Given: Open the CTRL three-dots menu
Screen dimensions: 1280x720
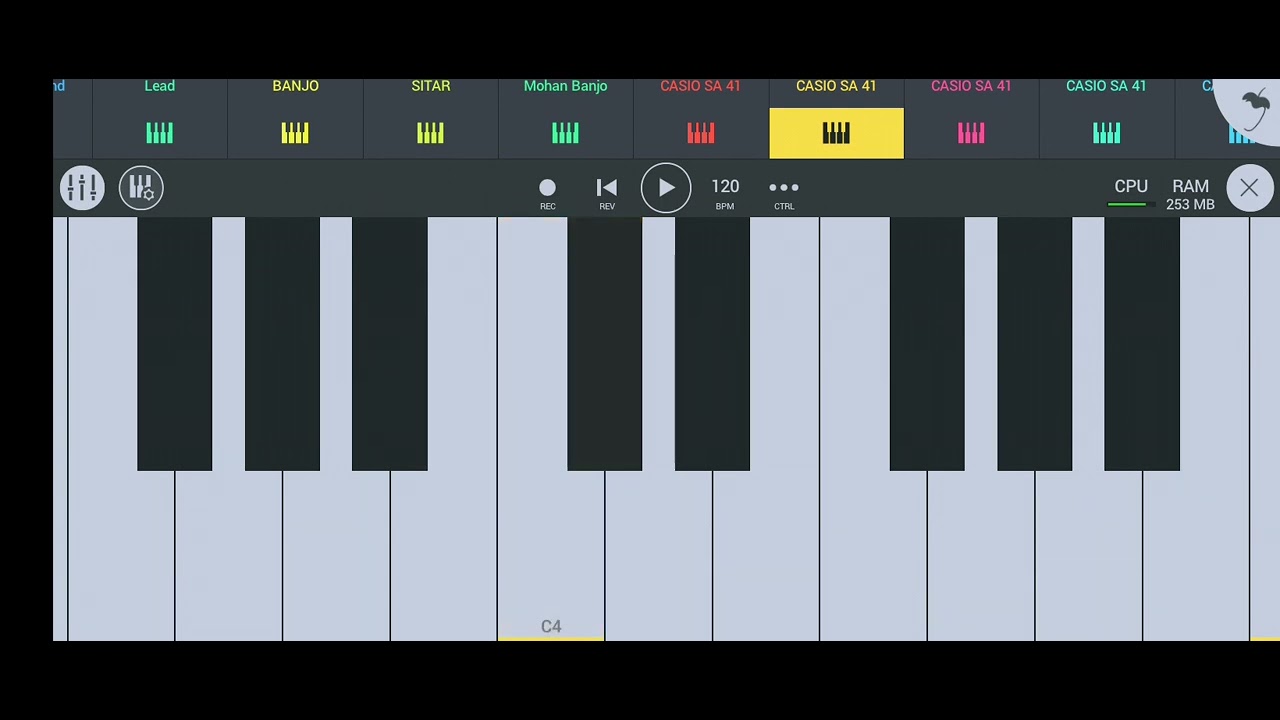Looking at the screenshot, I should point(784,193).
